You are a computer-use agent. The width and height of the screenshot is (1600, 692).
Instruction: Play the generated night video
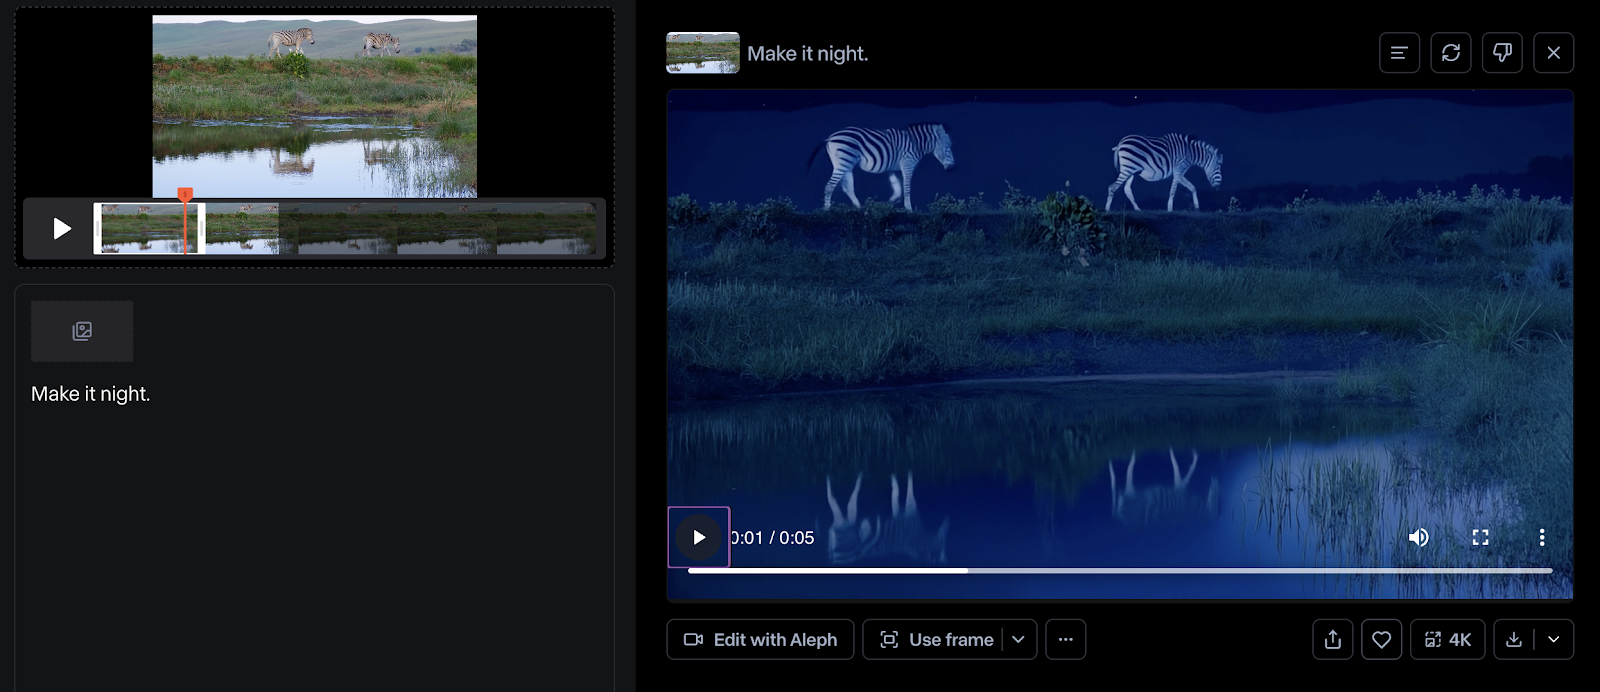pyautogui.click(x=699, y=538)
